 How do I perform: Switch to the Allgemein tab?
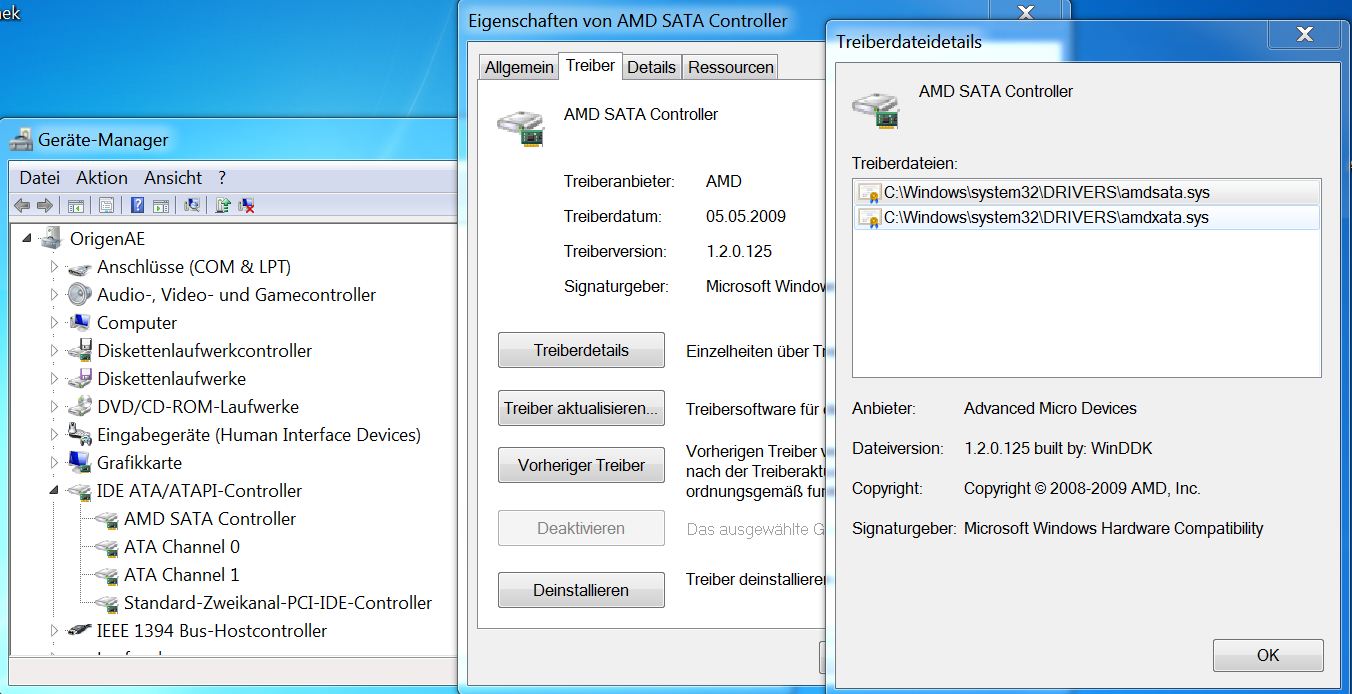(519, 68)
